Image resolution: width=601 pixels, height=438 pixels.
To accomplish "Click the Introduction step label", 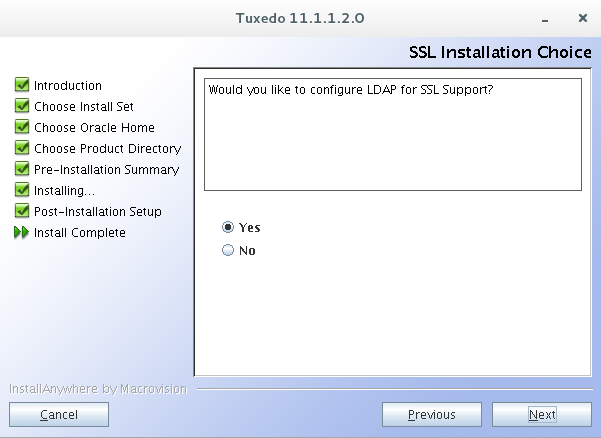I will pyautogui.click(x=68, y=86).
